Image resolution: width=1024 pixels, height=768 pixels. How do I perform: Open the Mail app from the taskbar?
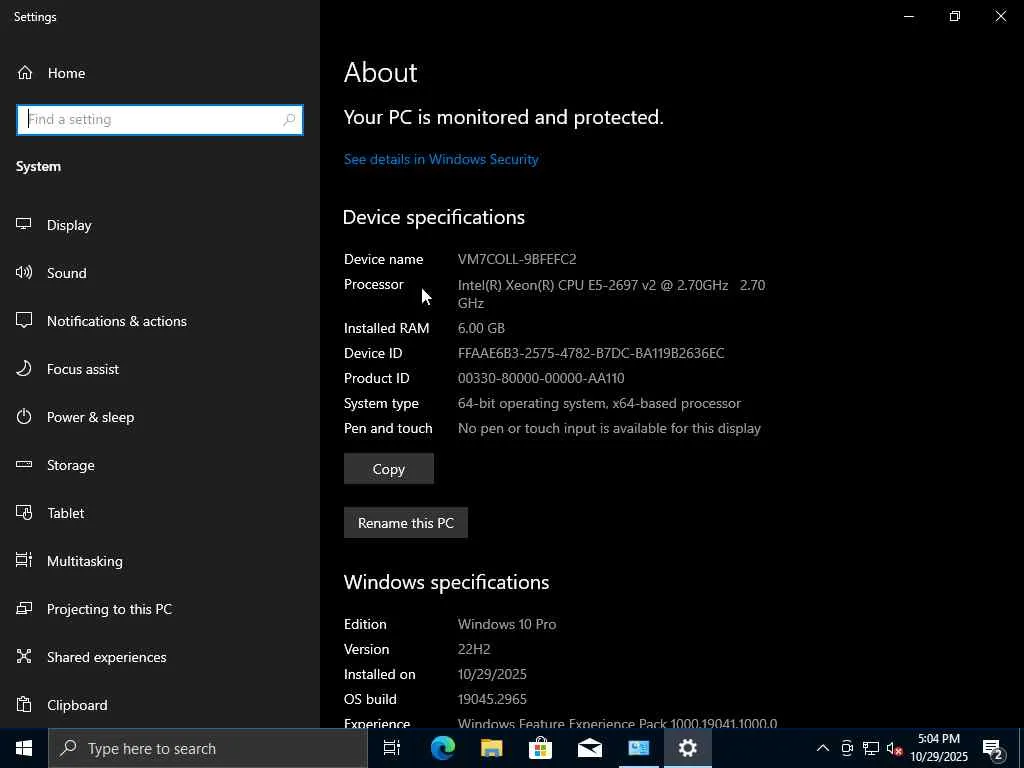(x=589, y=748)
